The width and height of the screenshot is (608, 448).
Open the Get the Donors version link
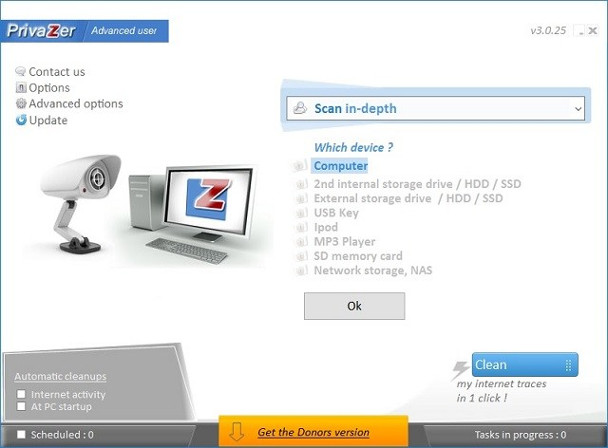313,432
